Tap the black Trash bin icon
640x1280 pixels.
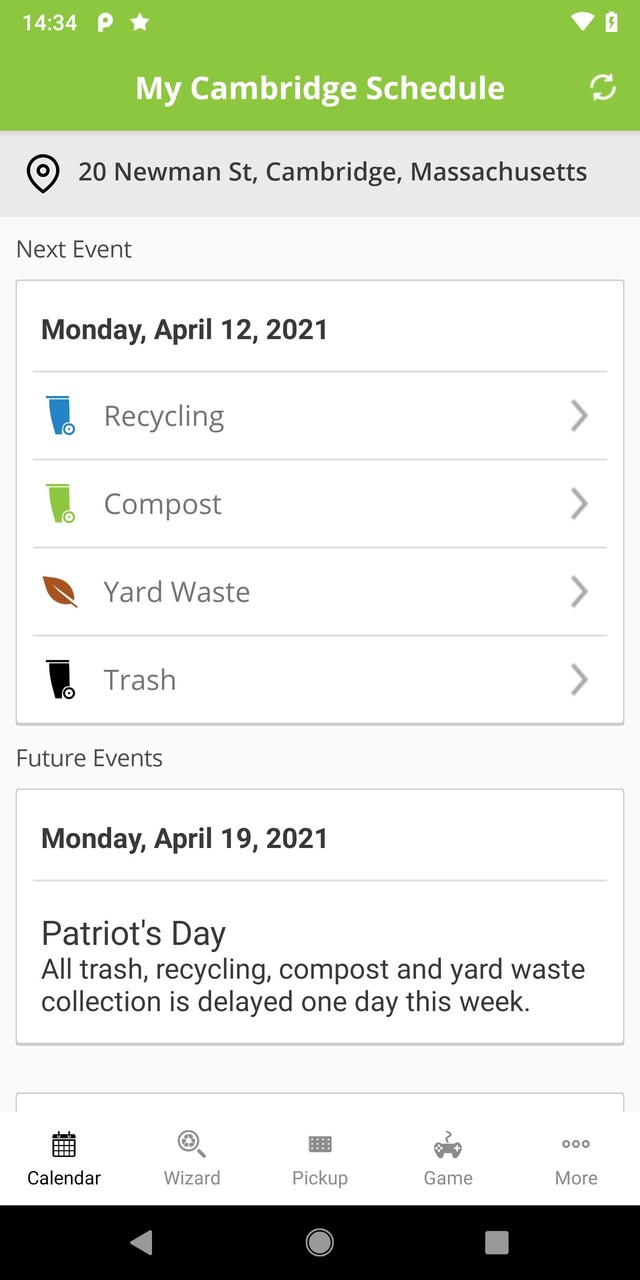click(x=61, y=679)
